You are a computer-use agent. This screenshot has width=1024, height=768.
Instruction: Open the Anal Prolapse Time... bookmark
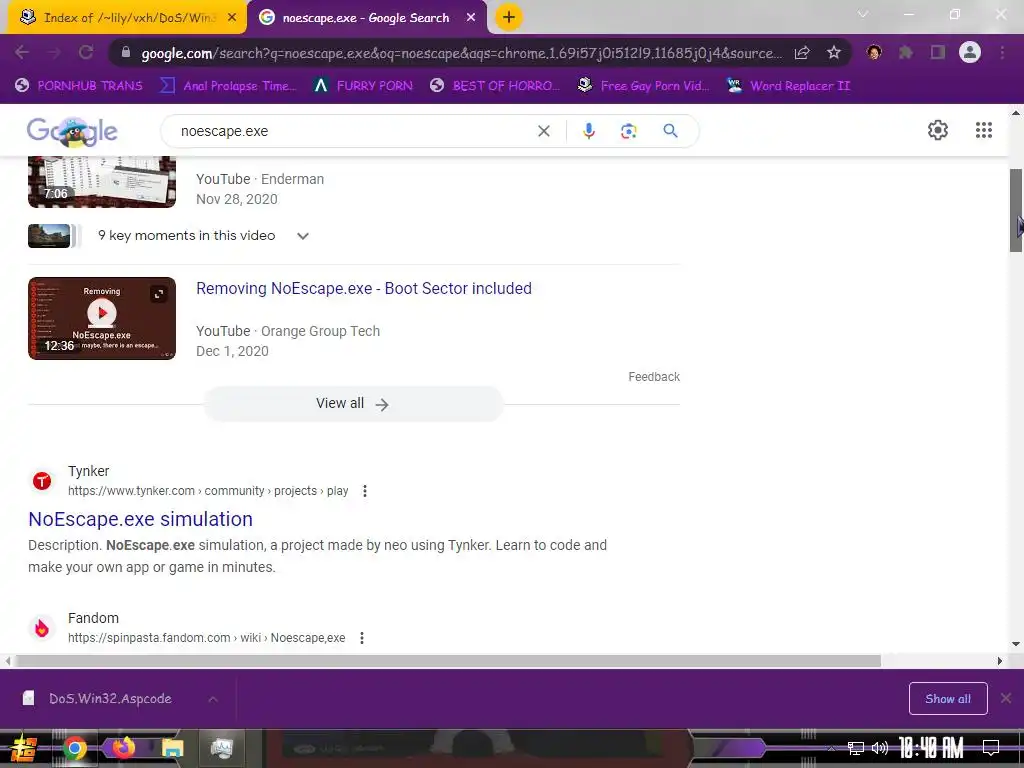click(229, 86)
